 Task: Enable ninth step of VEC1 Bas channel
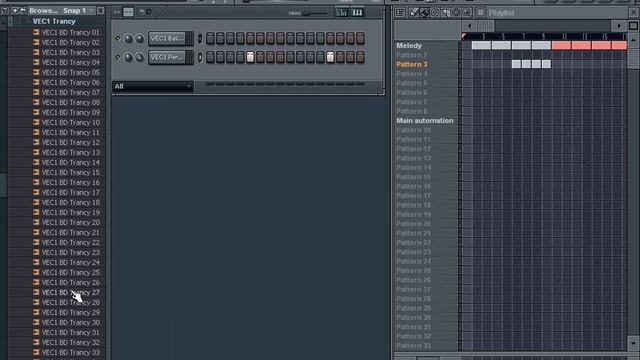(290, 38)
